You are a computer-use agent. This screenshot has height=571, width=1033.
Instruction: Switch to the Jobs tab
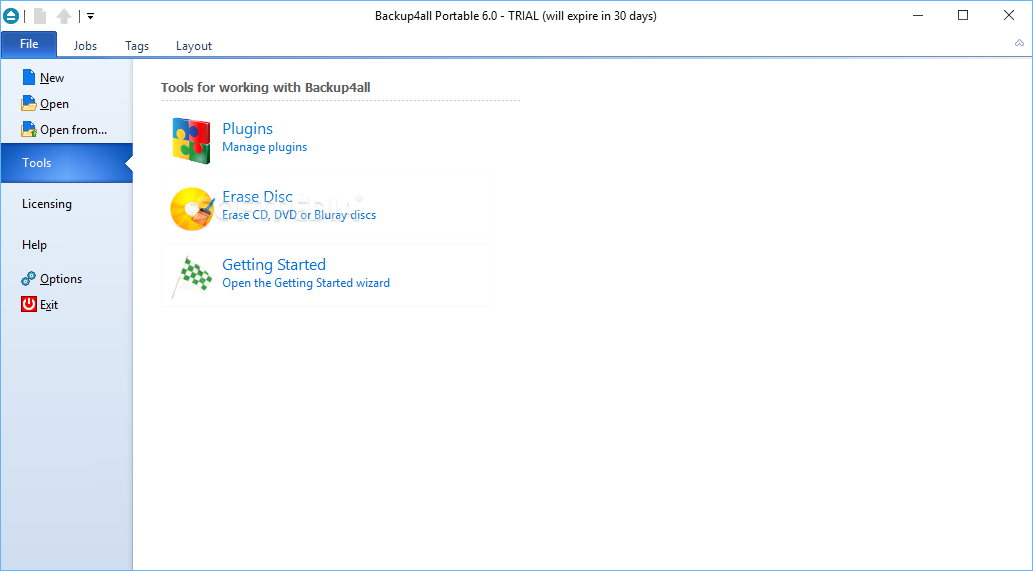tap(85, 45)
